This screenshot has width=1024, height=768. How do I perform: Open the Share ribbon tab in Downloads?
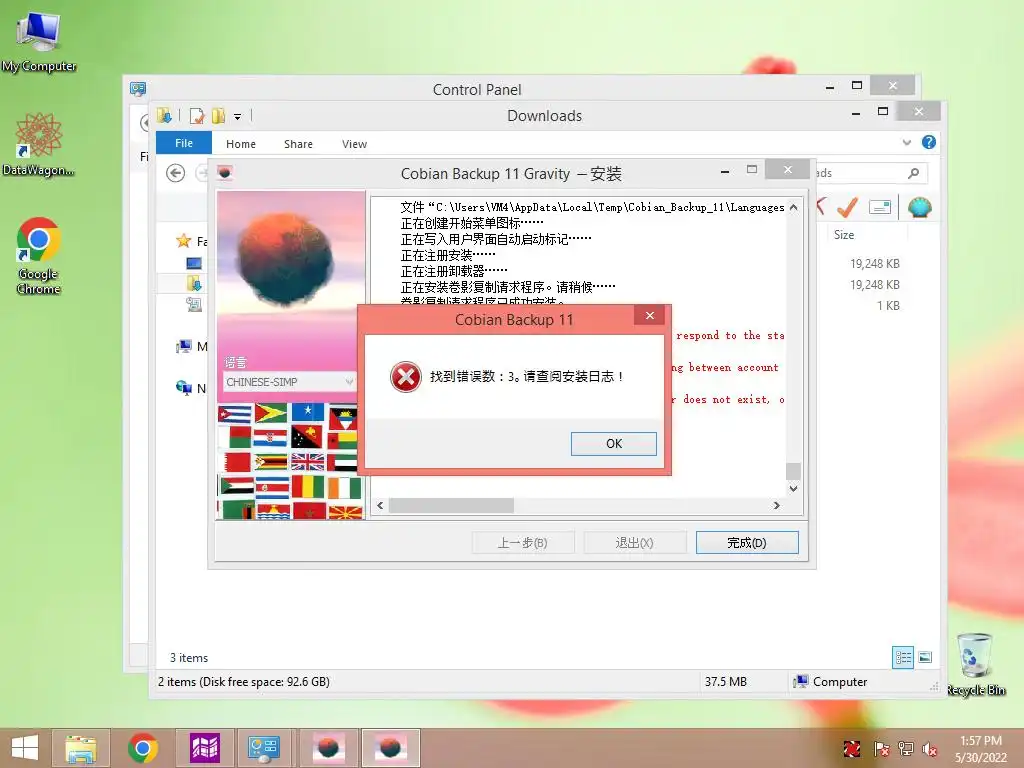[x=298, y=144]
